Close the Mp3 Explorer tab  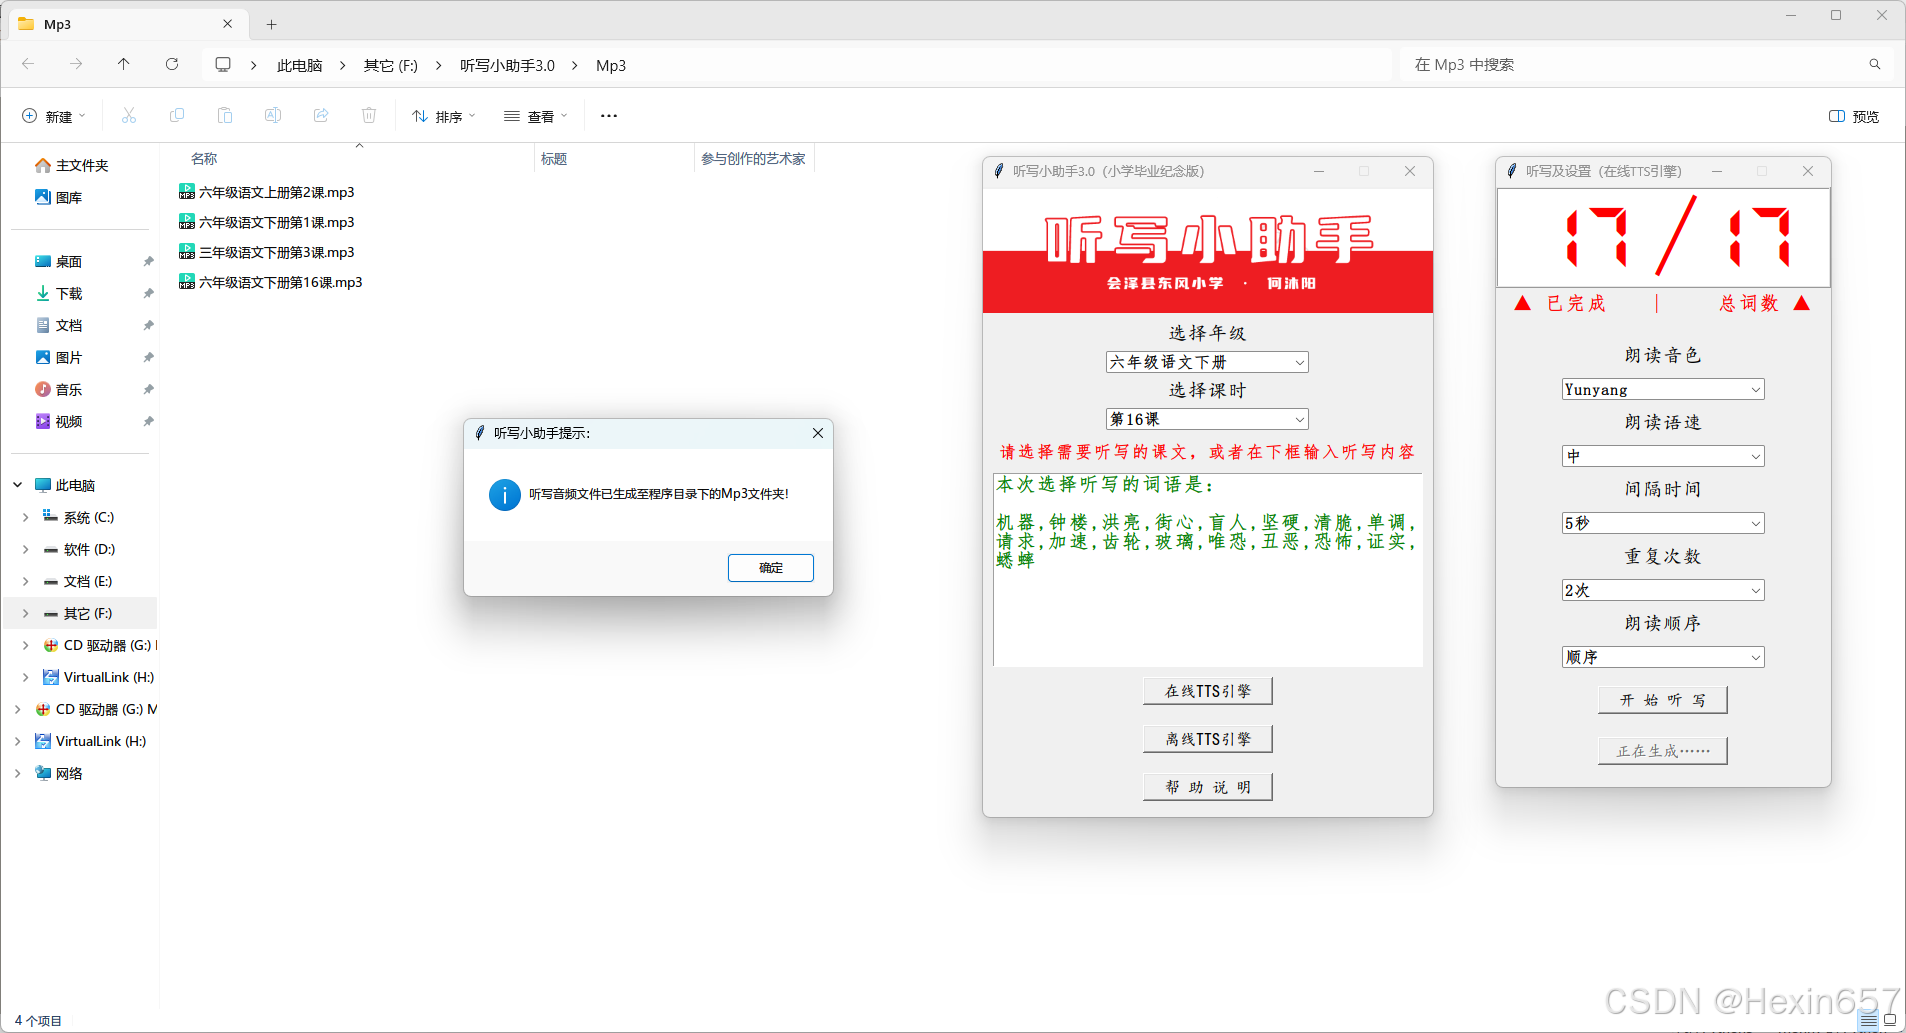[228, 24]
